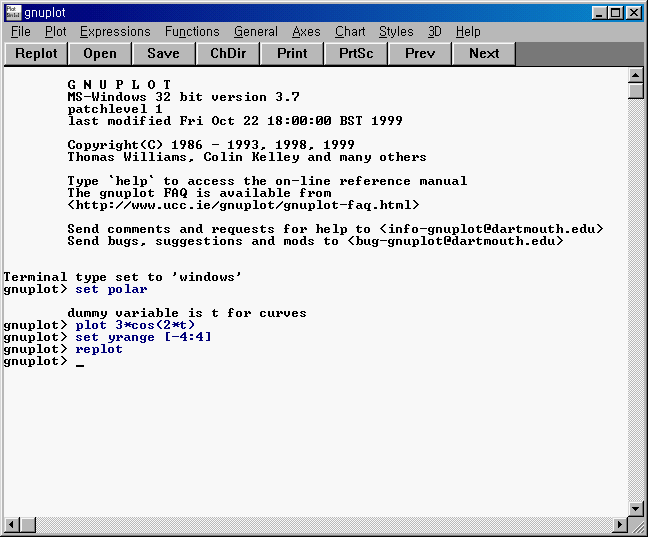This screenshot has width=648, height=537.
Task: Click the 'plot 3*cos(2*t)' command text
Action: pos(135,325)
